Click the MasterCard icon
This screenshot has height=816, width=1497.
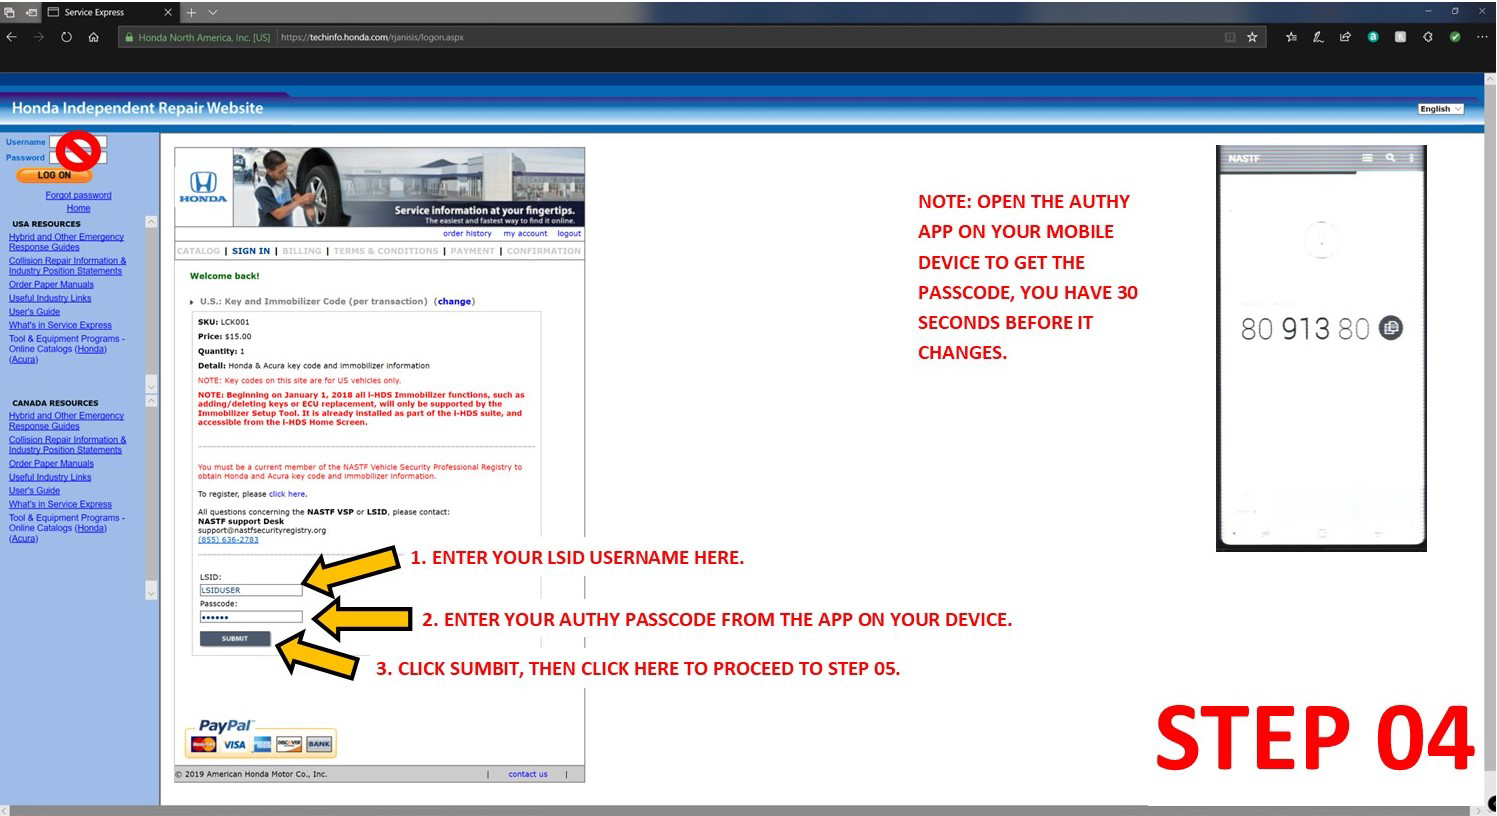click(x=203, y=744)
